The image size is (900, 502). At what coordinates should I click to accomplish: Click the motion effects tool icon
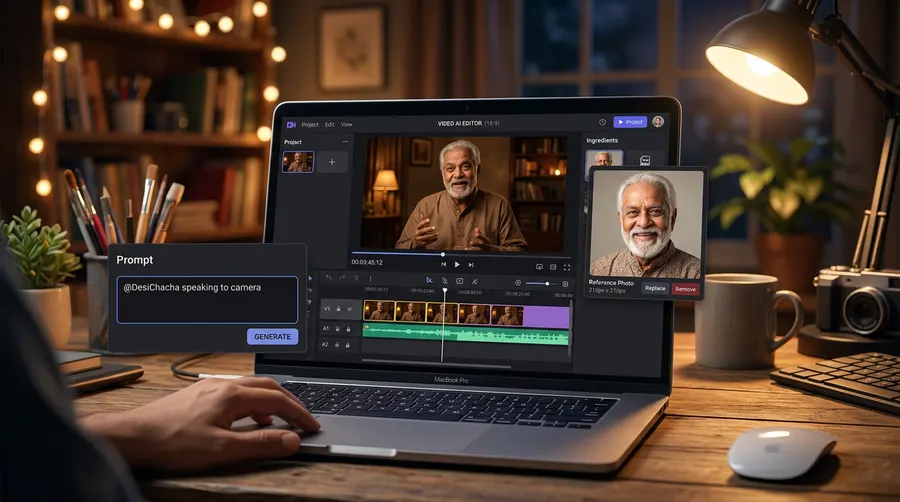(475, 282)
